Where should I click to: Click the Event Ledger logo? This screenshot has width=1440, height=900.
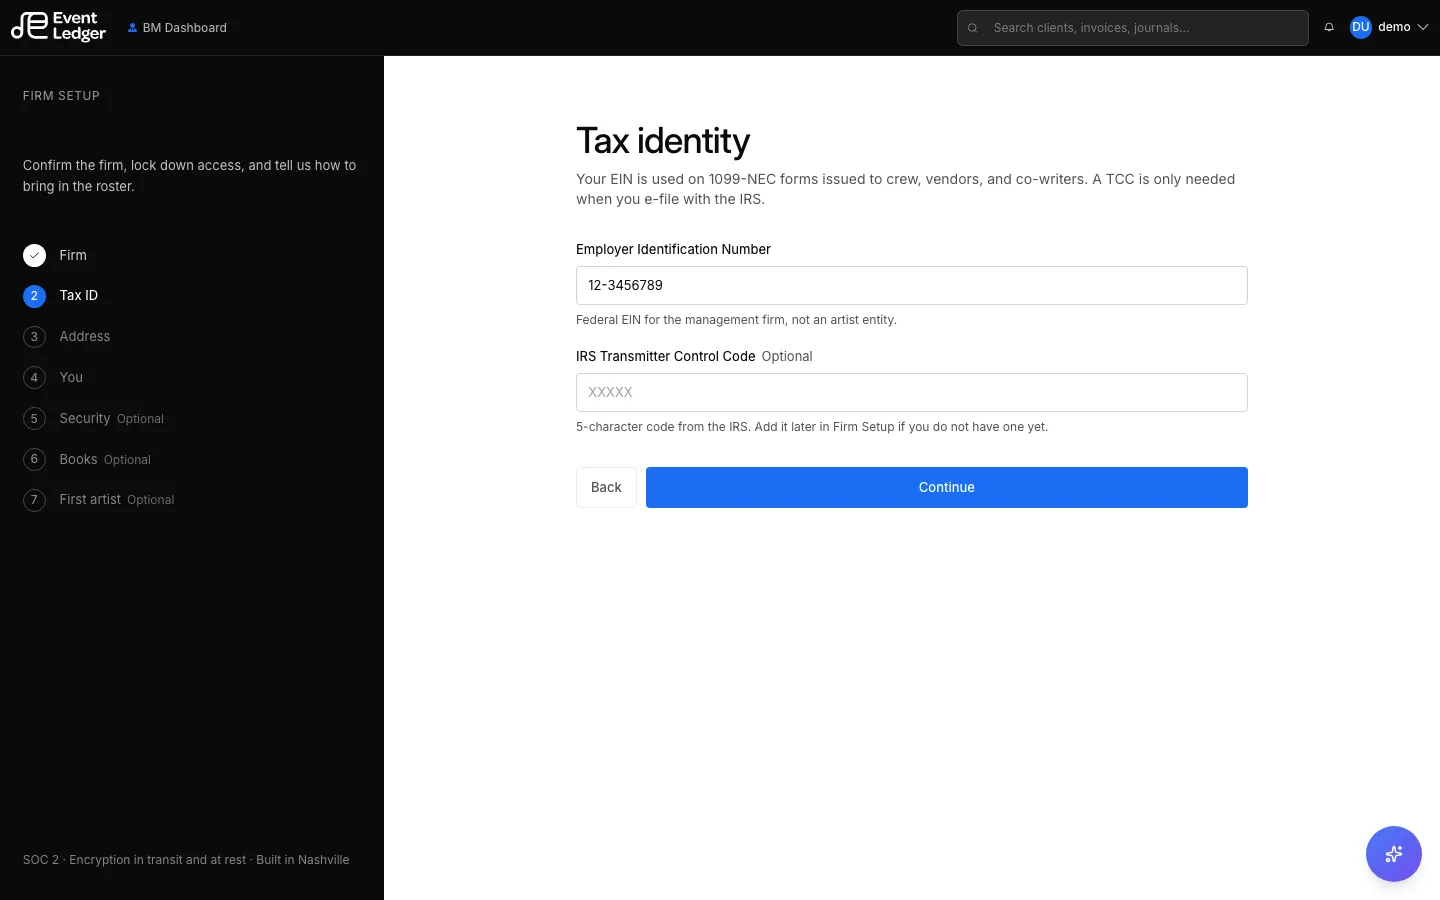pyautogui.click(x=58, y=27)
